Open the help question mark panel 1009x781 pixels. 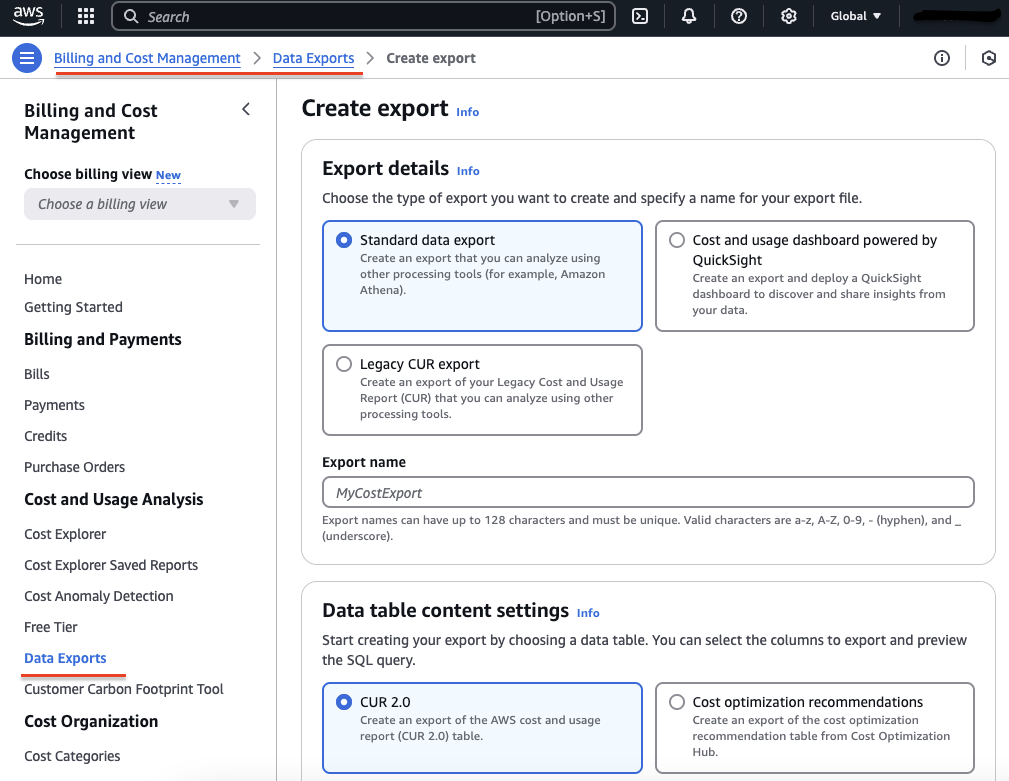click(738, 16)
